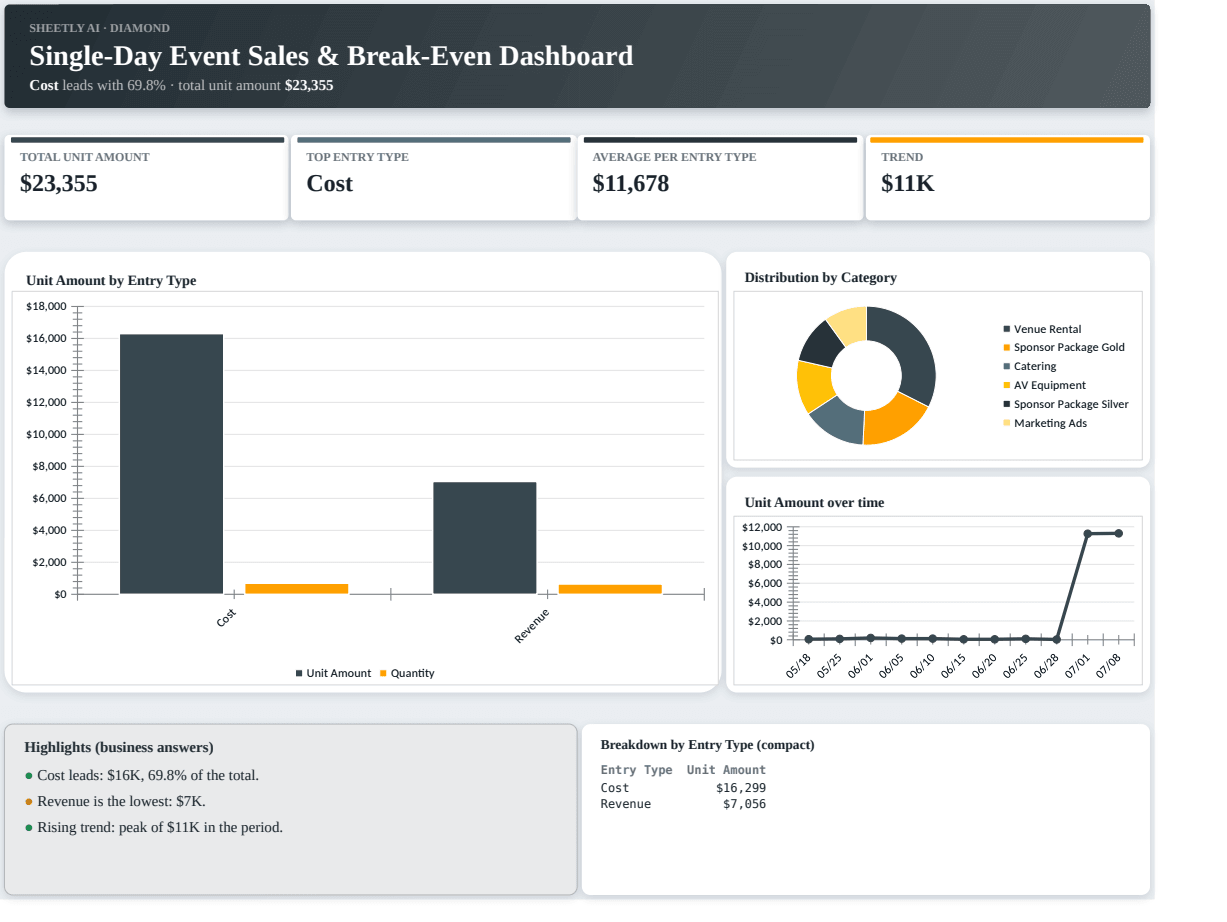Click the Trend $11K card
The height and width of the screenshot is (922, 1227).
point(1008,178)
